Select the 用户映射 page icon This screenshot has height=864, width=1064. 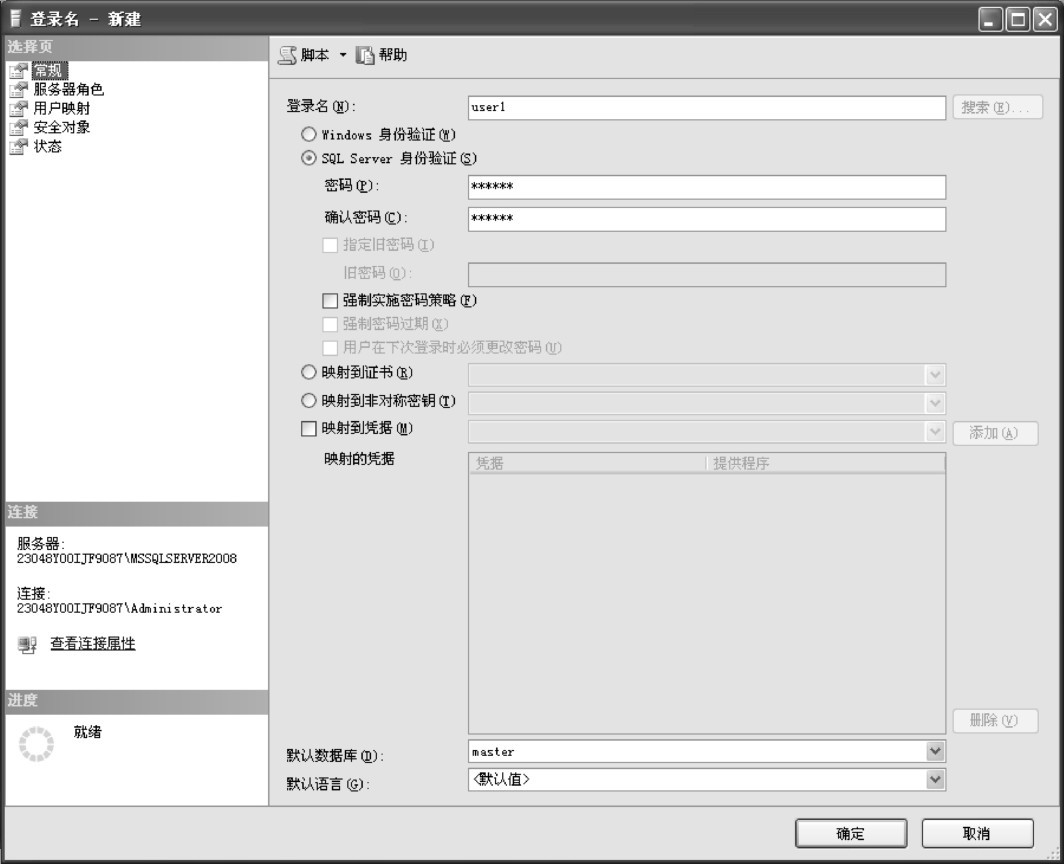tap(18, 109)
